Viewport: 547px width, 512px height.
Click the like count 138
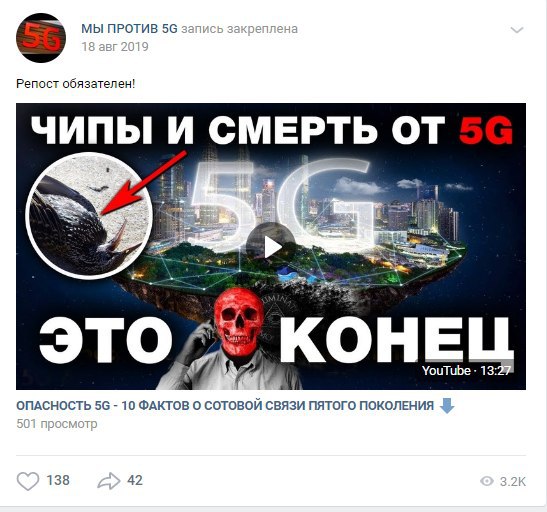click(58, 480)
